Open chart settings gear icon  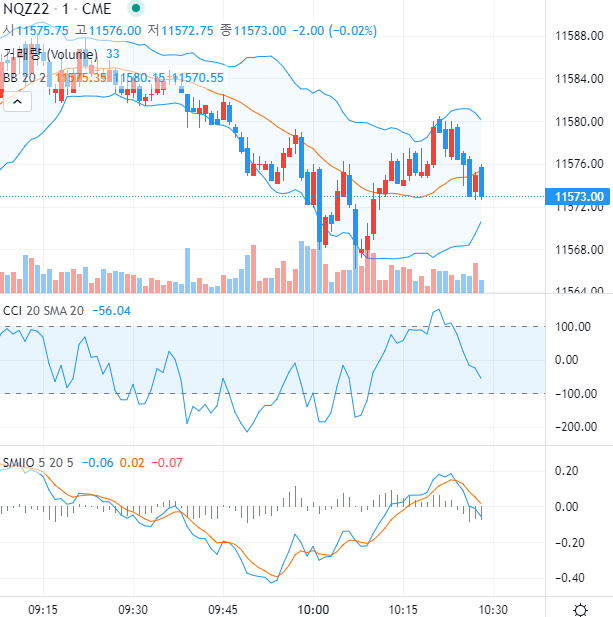(580, 609)
